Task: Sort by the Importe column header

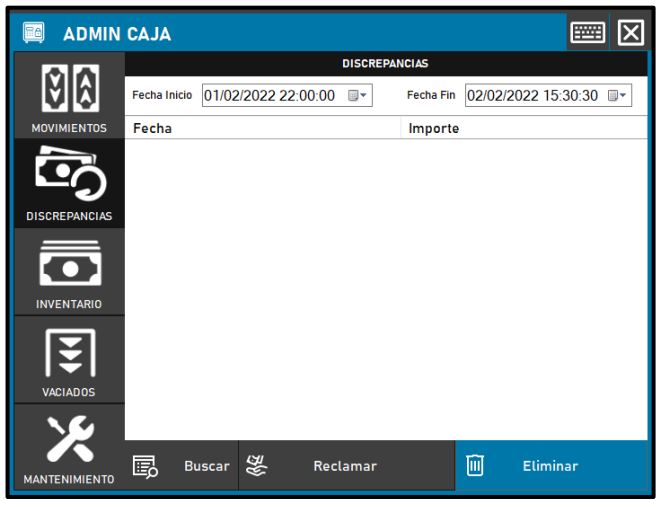Action: click(x=524, y=128)
